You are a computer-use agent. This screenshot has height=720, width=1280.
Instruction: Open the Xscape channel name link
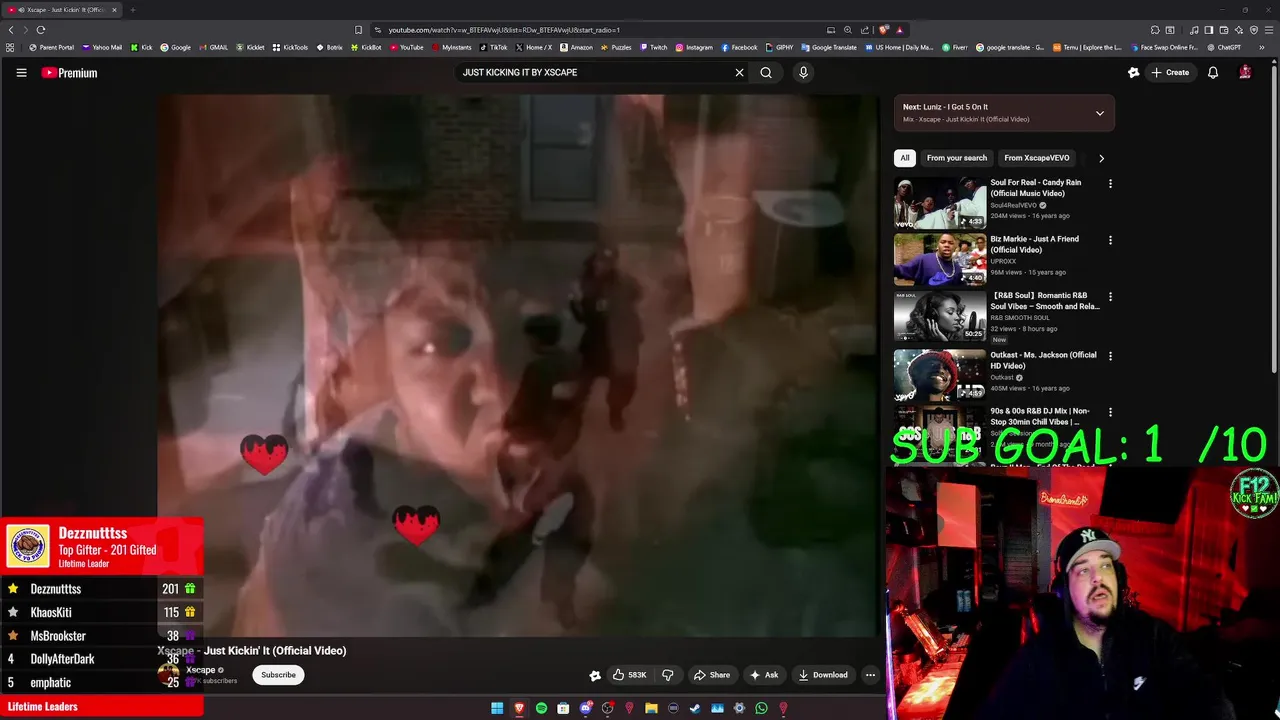point(200,670)
